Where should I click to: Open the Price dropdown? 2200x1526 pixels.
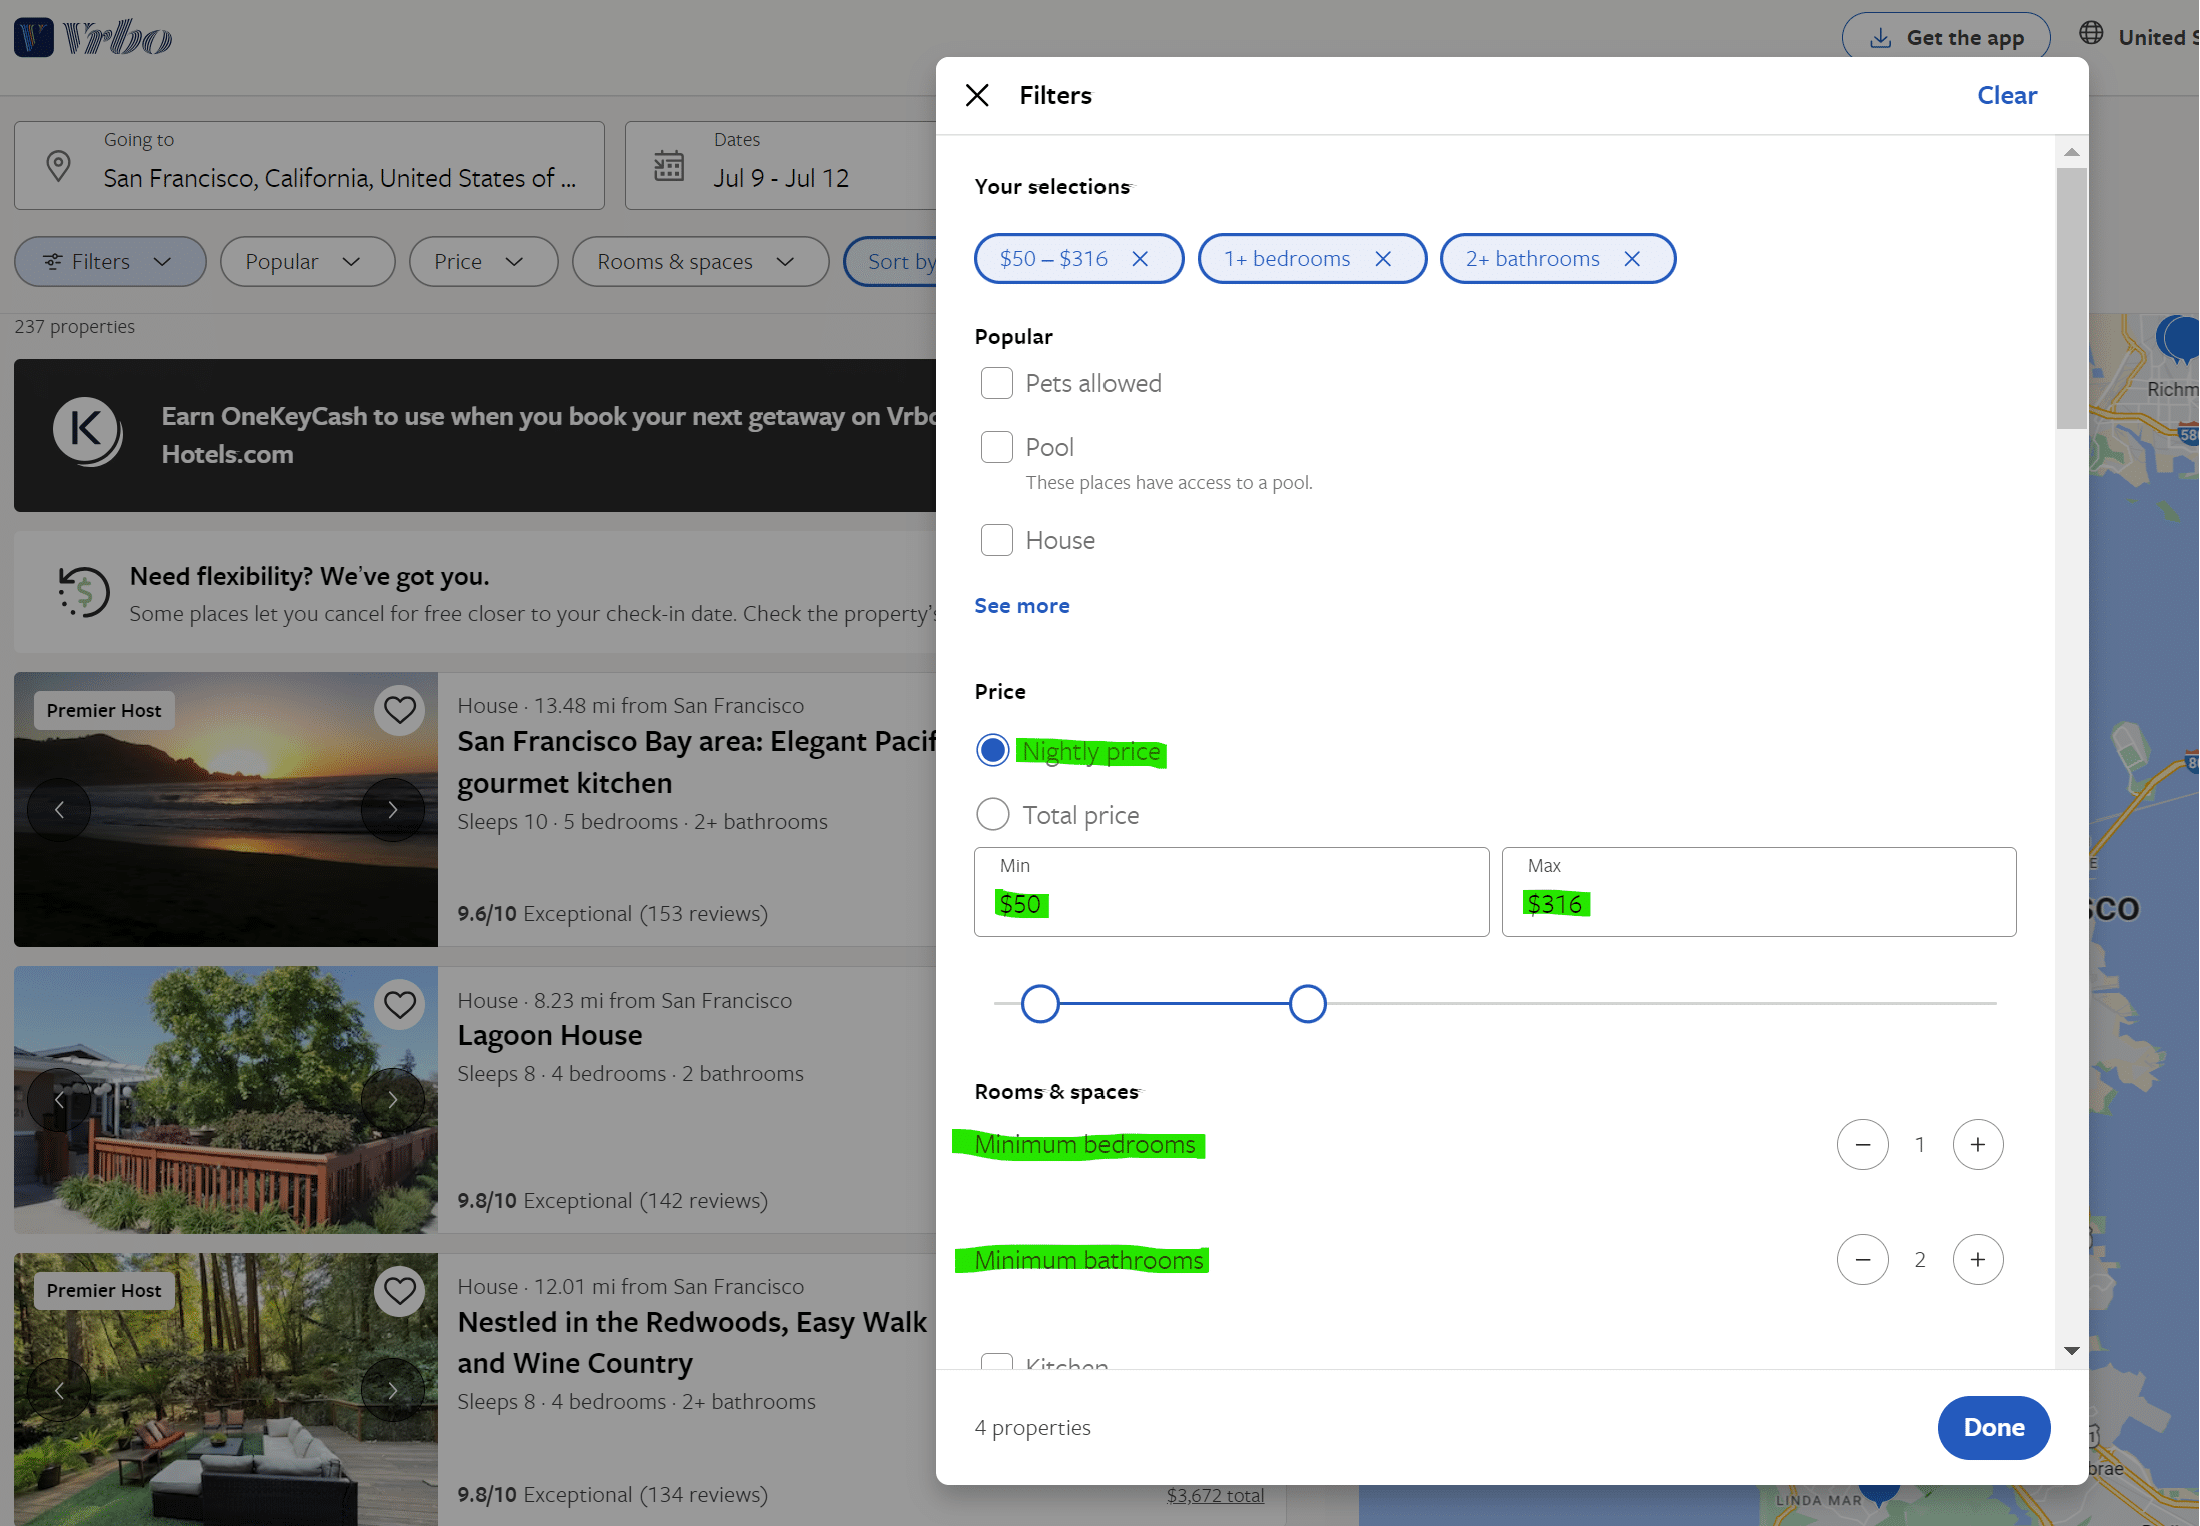tap(482, 262)
